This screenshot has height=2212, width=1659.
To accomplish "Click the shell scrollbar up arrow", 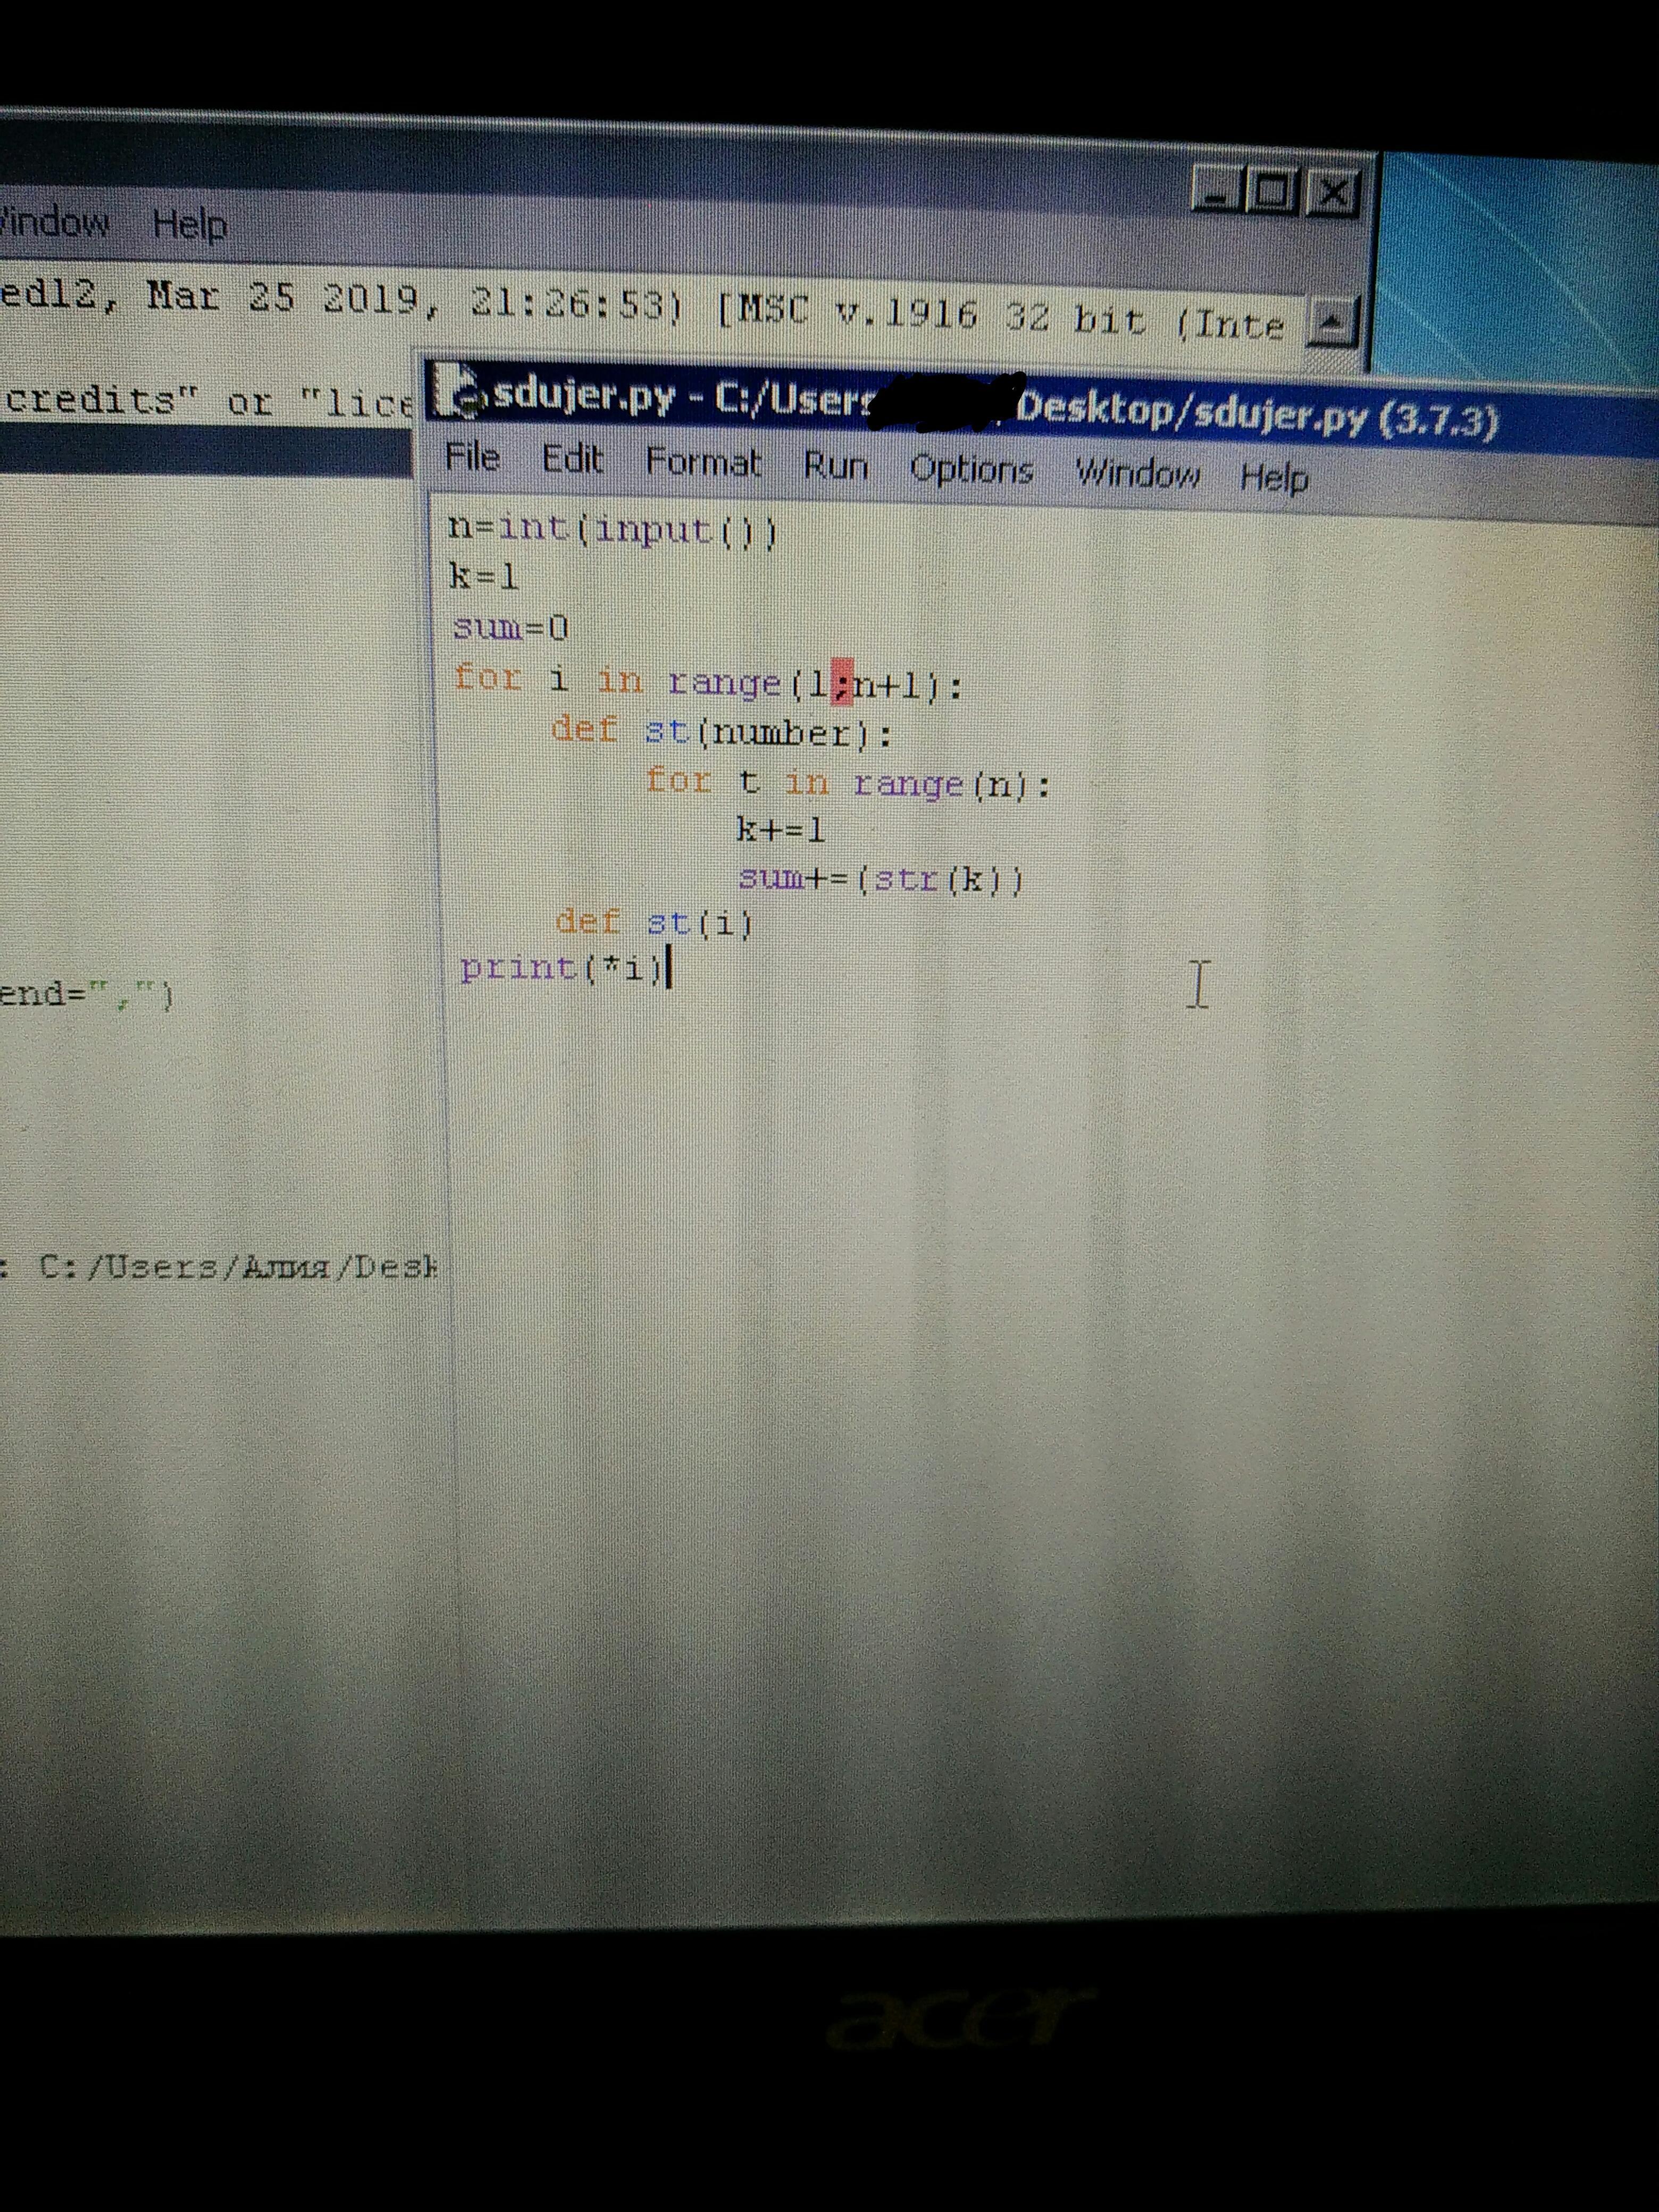I will point(1330,322).
